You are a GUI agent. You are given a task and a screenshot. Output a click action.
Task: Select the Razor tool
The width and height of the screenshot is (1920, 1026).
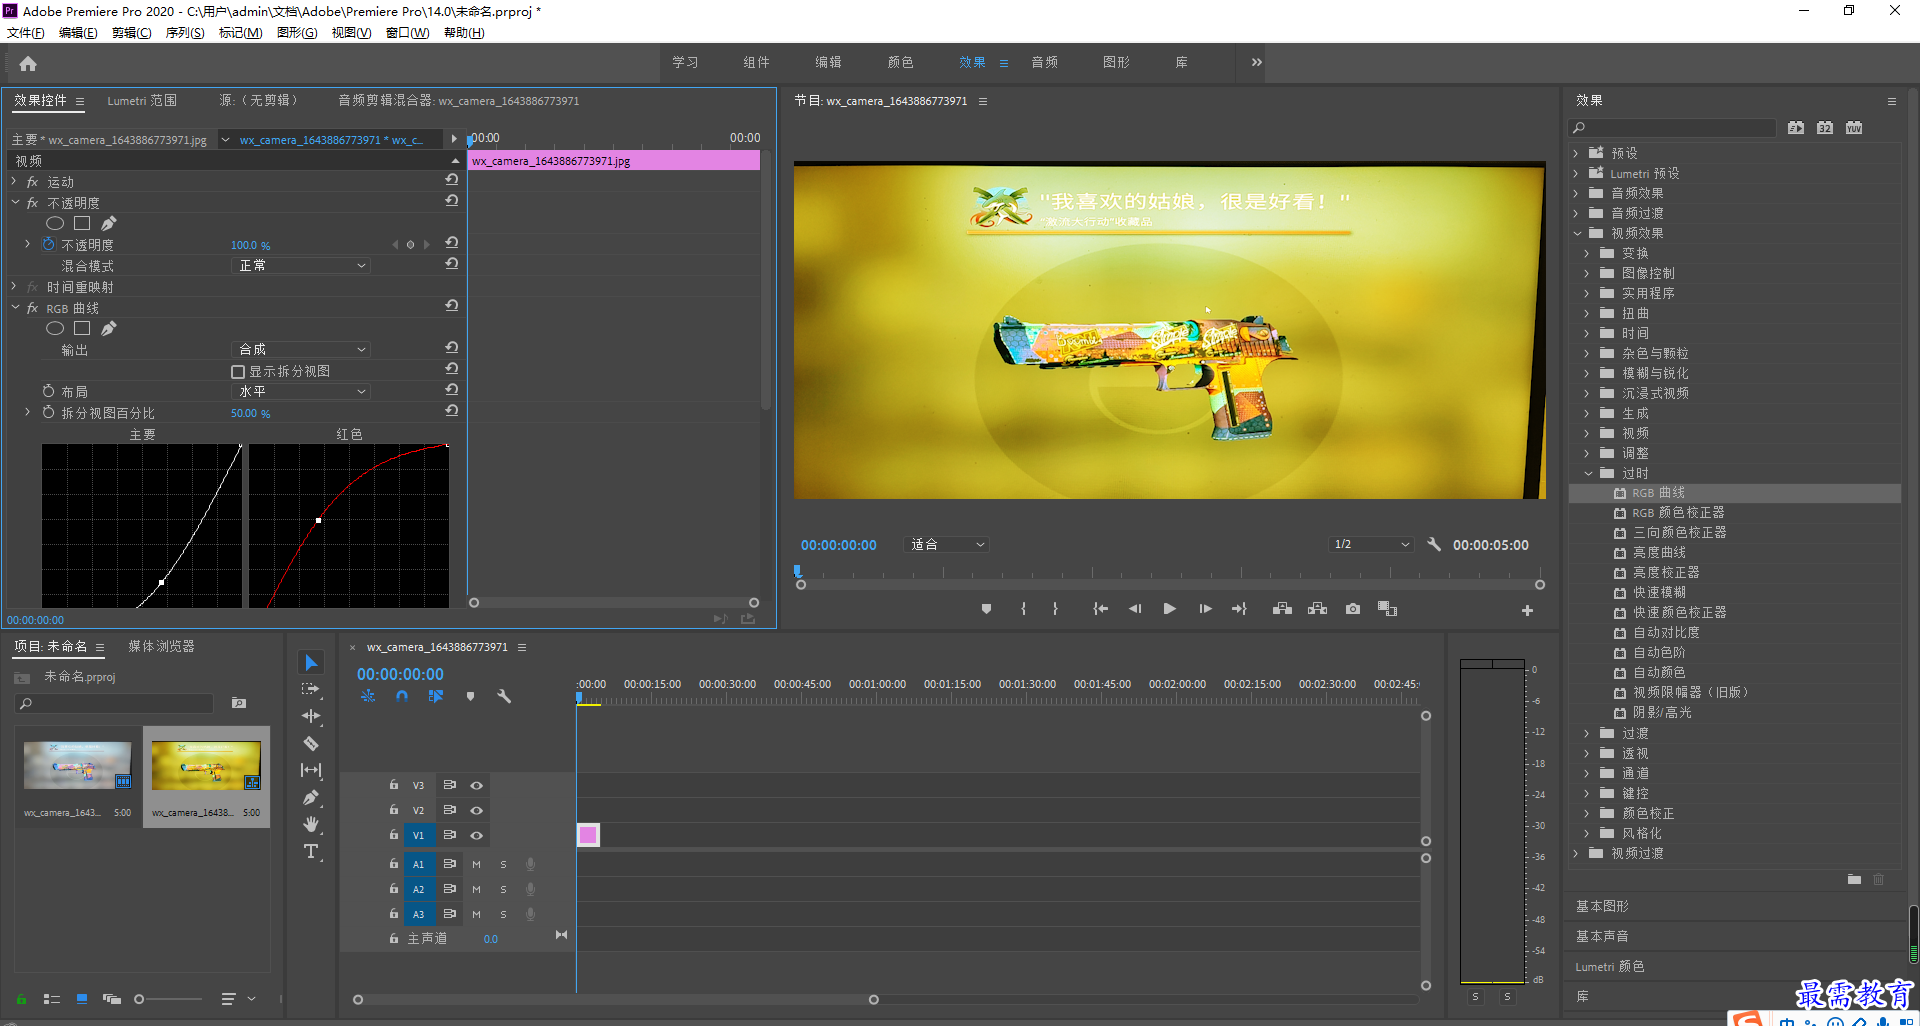click(311, 744)
